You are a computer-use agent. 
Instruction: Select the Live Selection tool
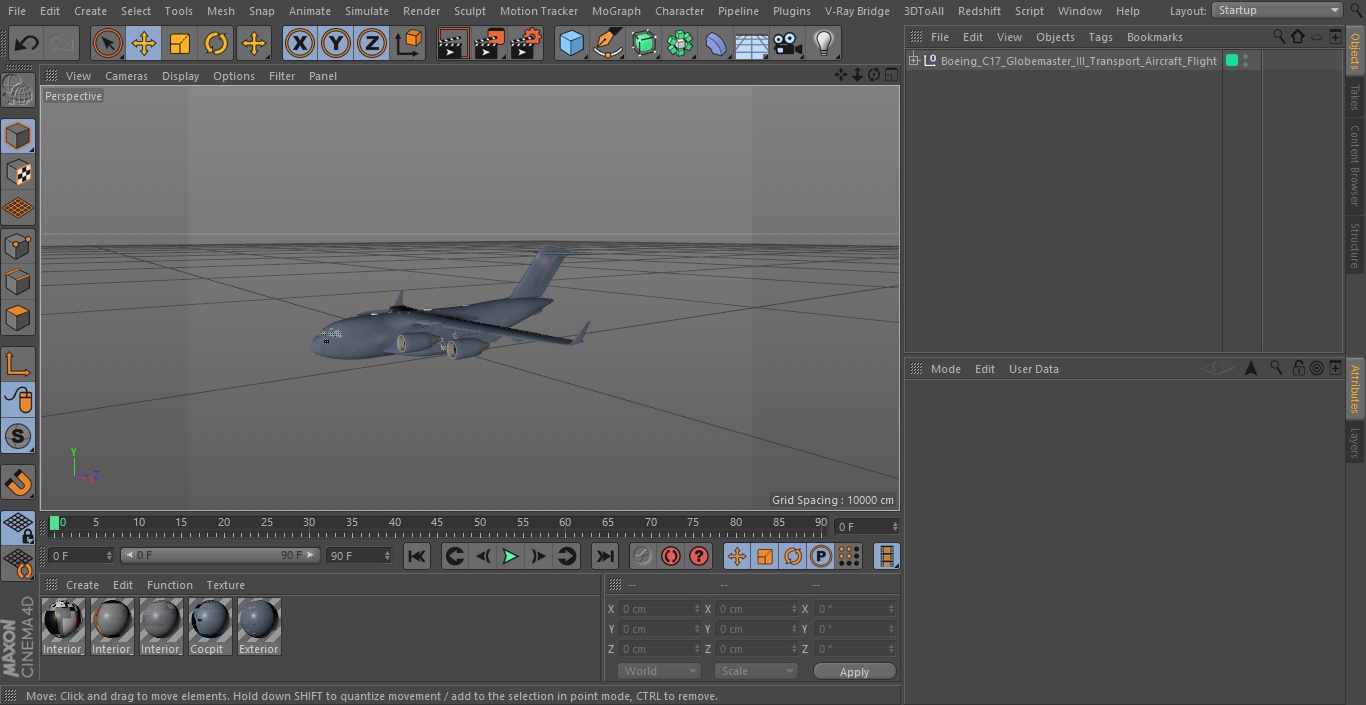[x=107, y=43]
